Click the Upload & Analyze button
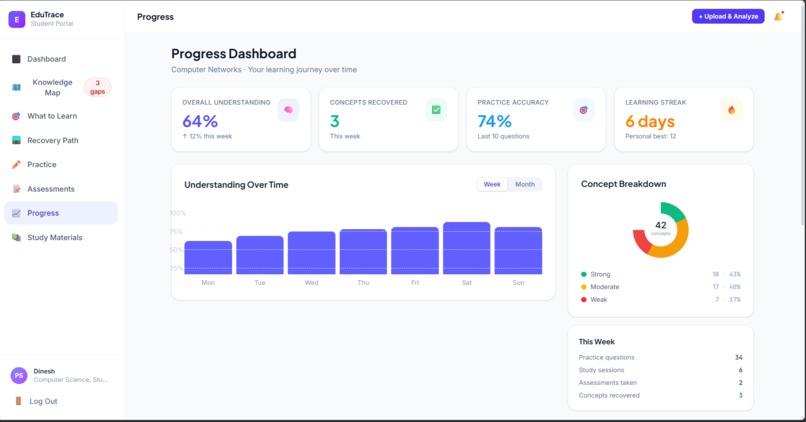This screenshot has width=806, height=422. [x=728, y=16]
